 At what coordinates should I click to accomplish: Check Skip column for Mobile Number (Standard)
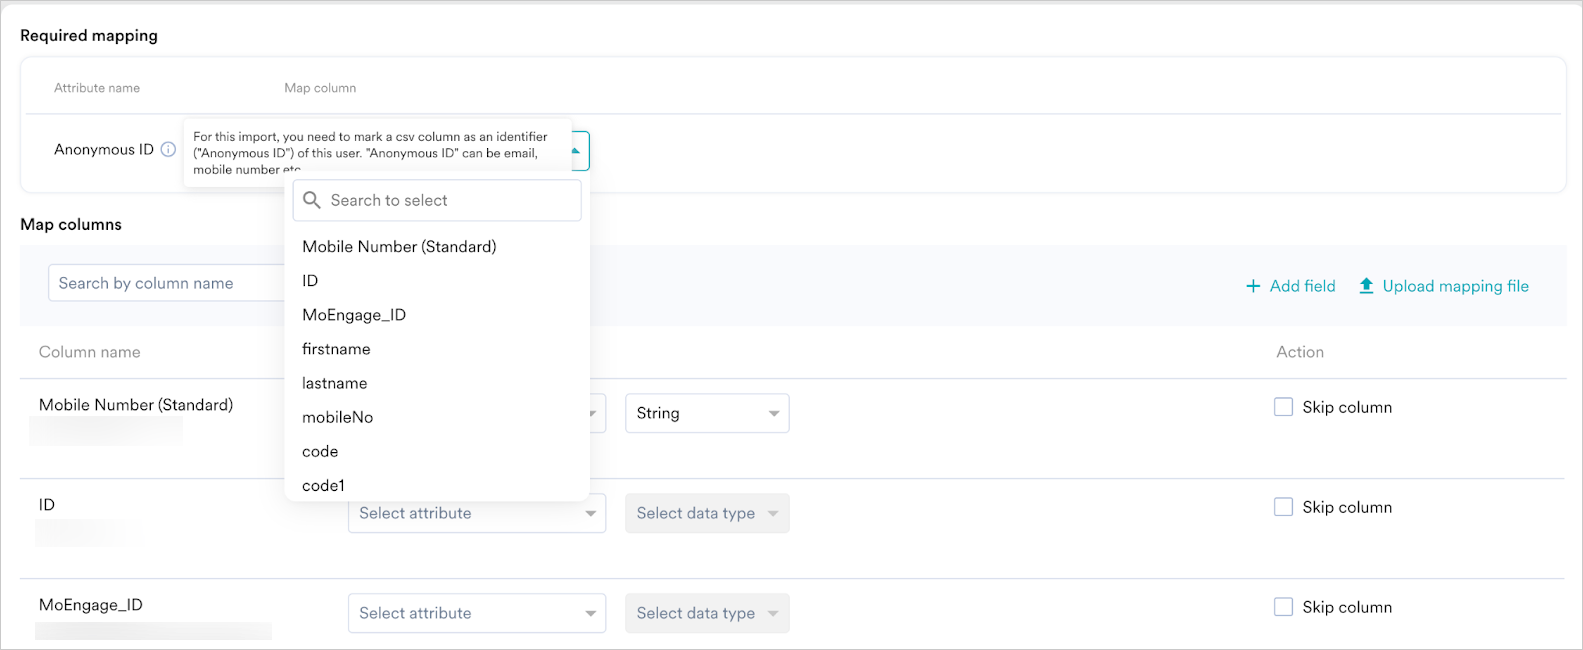[x=1283, y=407]
